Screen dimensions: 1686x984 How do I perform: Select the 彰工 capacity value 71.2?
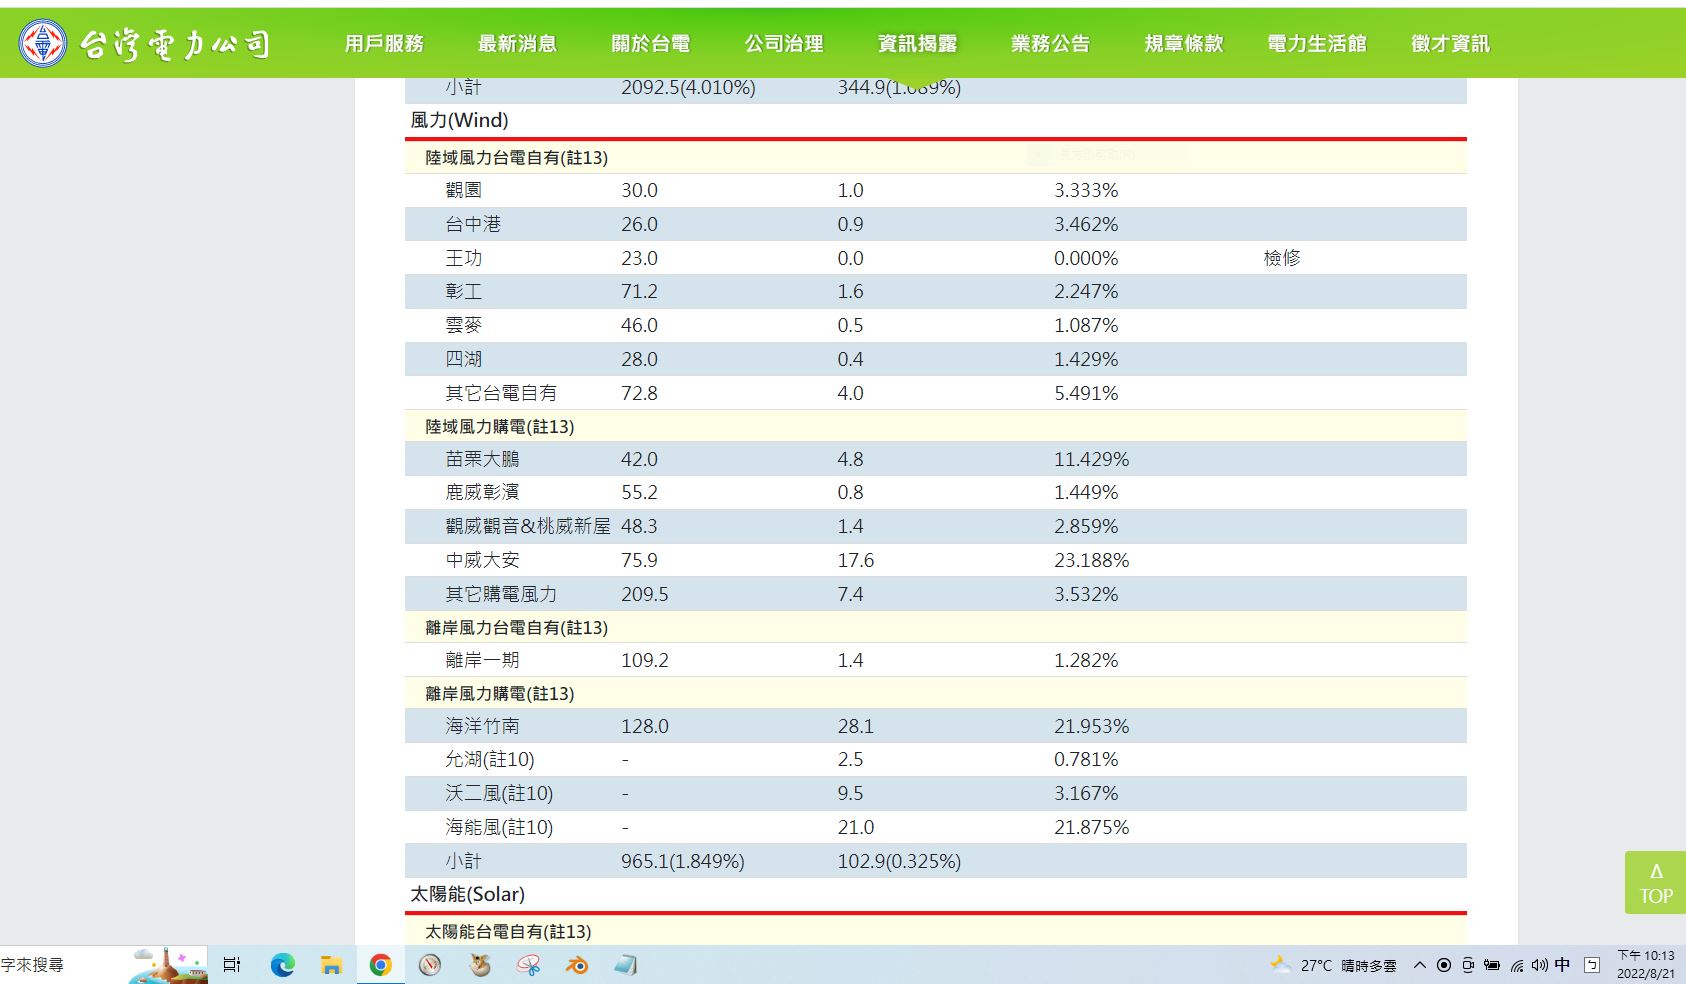639,291
